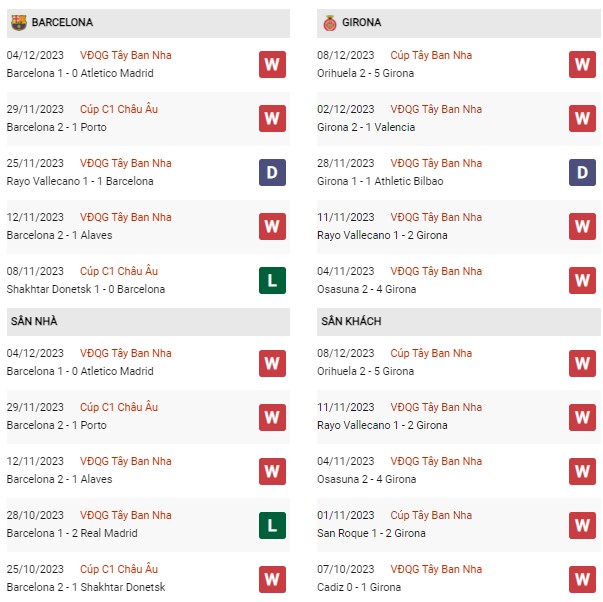Viewport: 603px width, 602px height.
Task: Click the Girona club crest icon
Action: tap(330, 23)
